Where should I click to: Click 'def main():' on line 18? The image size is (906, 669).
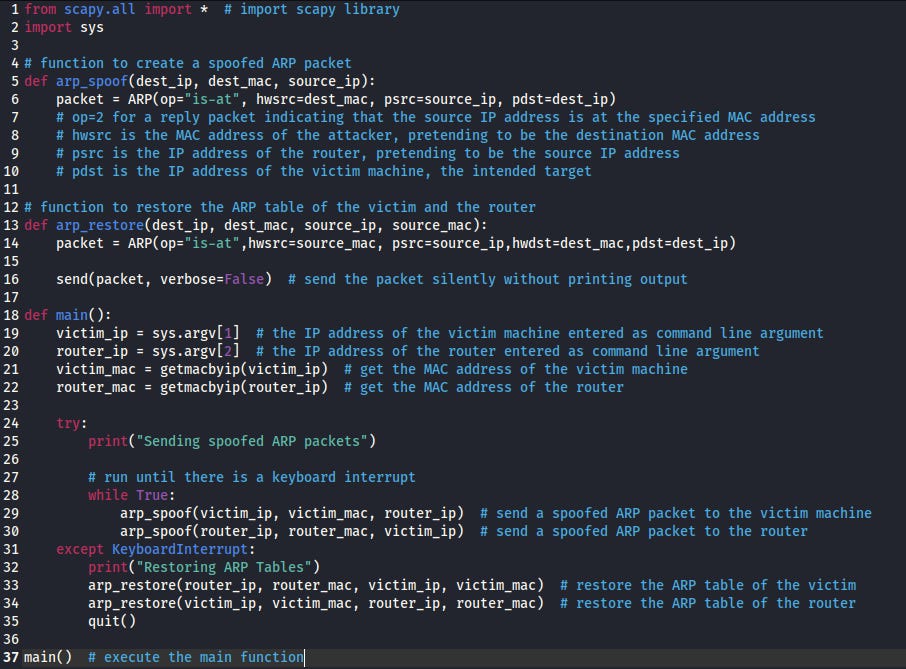[x=68, y=315]
